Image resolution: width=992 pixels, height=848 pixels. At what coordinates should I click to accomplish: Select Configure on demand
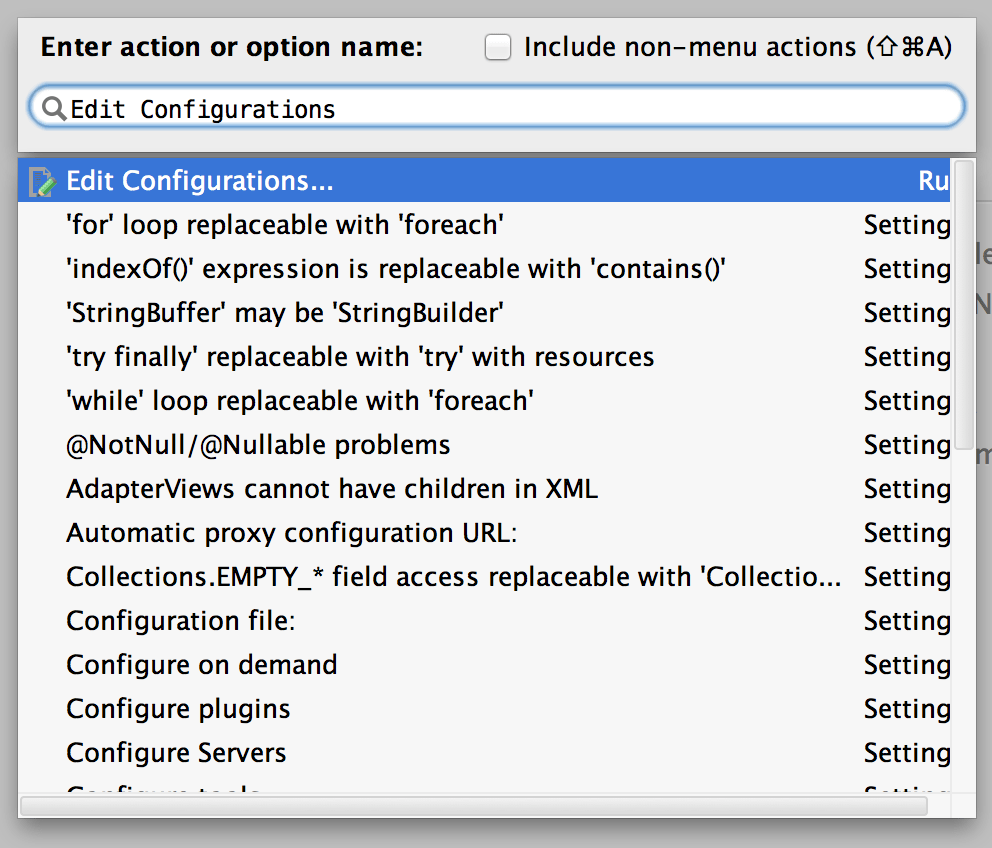point(200,665)
